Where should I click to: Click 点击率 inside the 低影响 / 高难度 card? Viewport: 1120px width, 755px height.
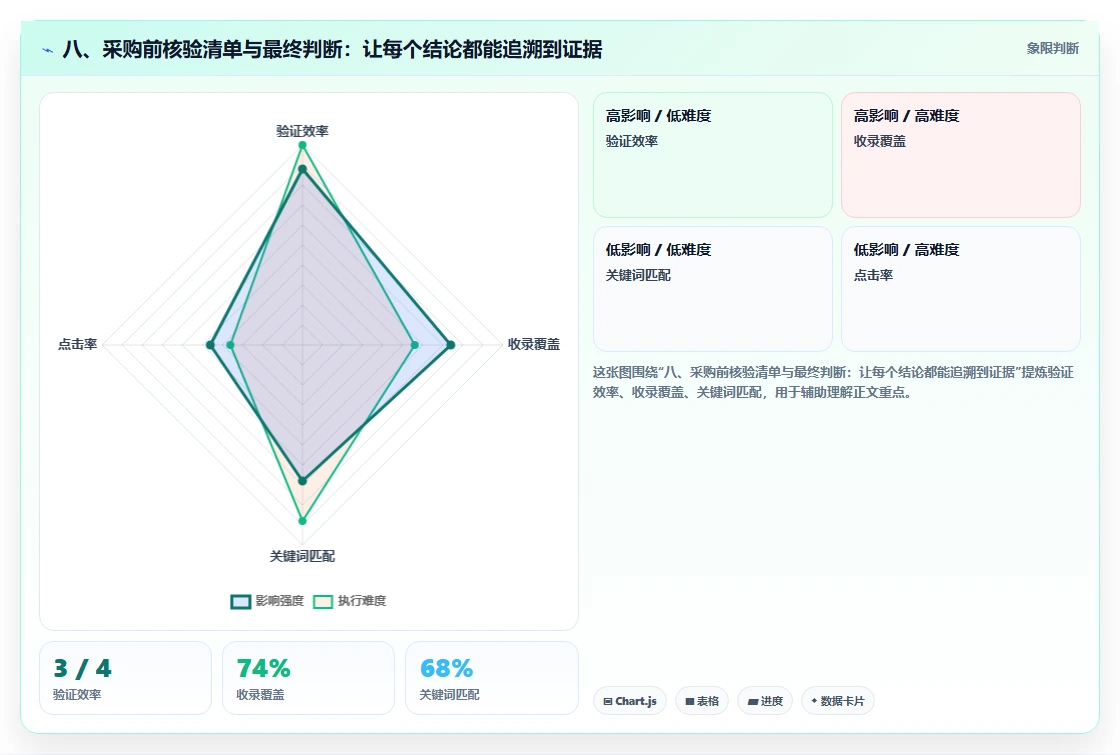click(x=873, y=275)
